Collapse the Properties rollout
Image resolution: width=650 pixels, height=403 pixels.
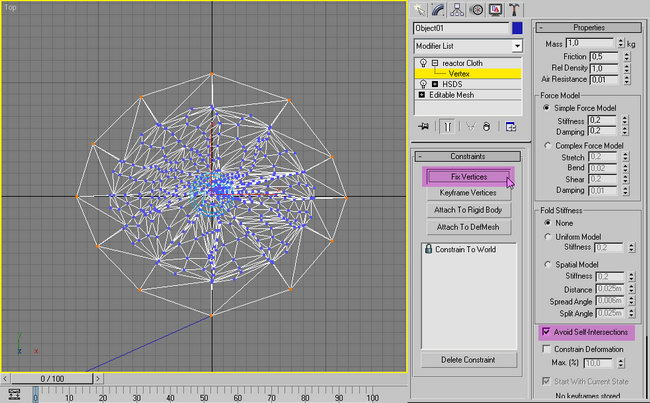pyautogui.click(x=589, y=28)
